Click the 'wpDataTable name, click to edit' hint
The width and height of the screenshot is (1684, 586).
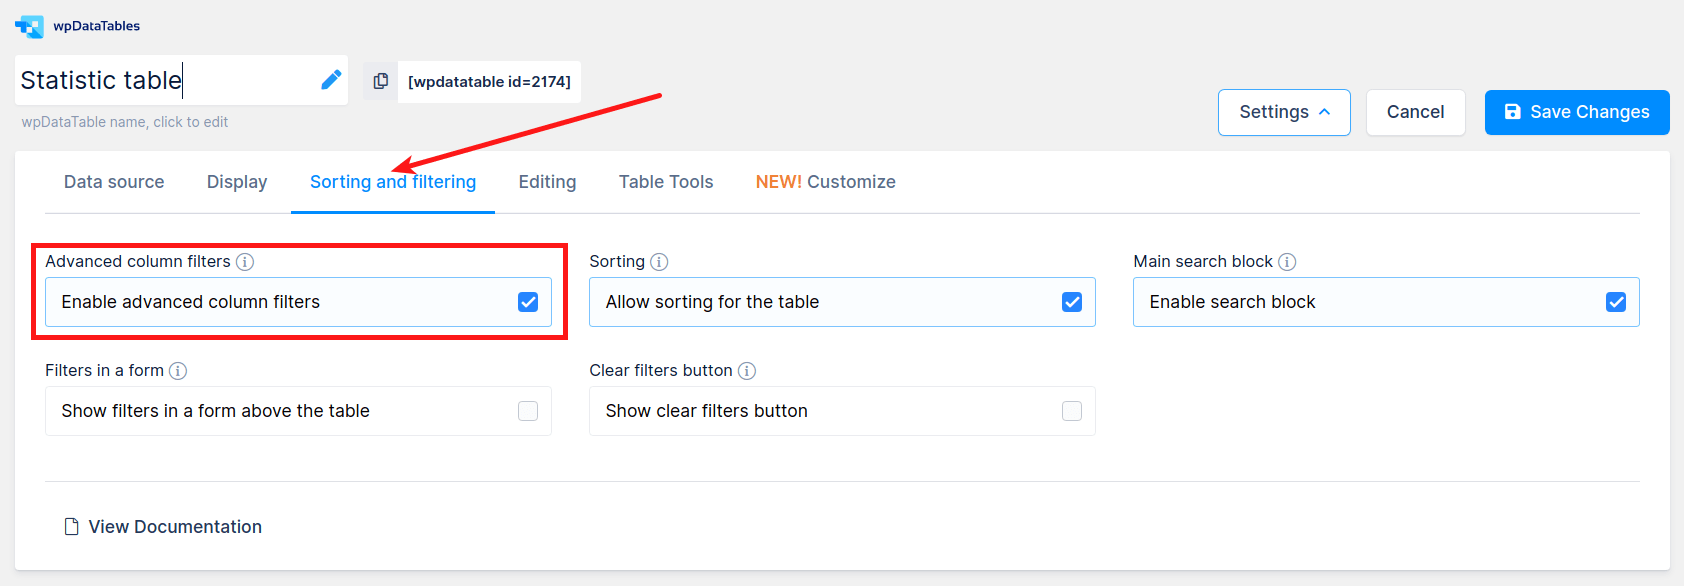125,122
